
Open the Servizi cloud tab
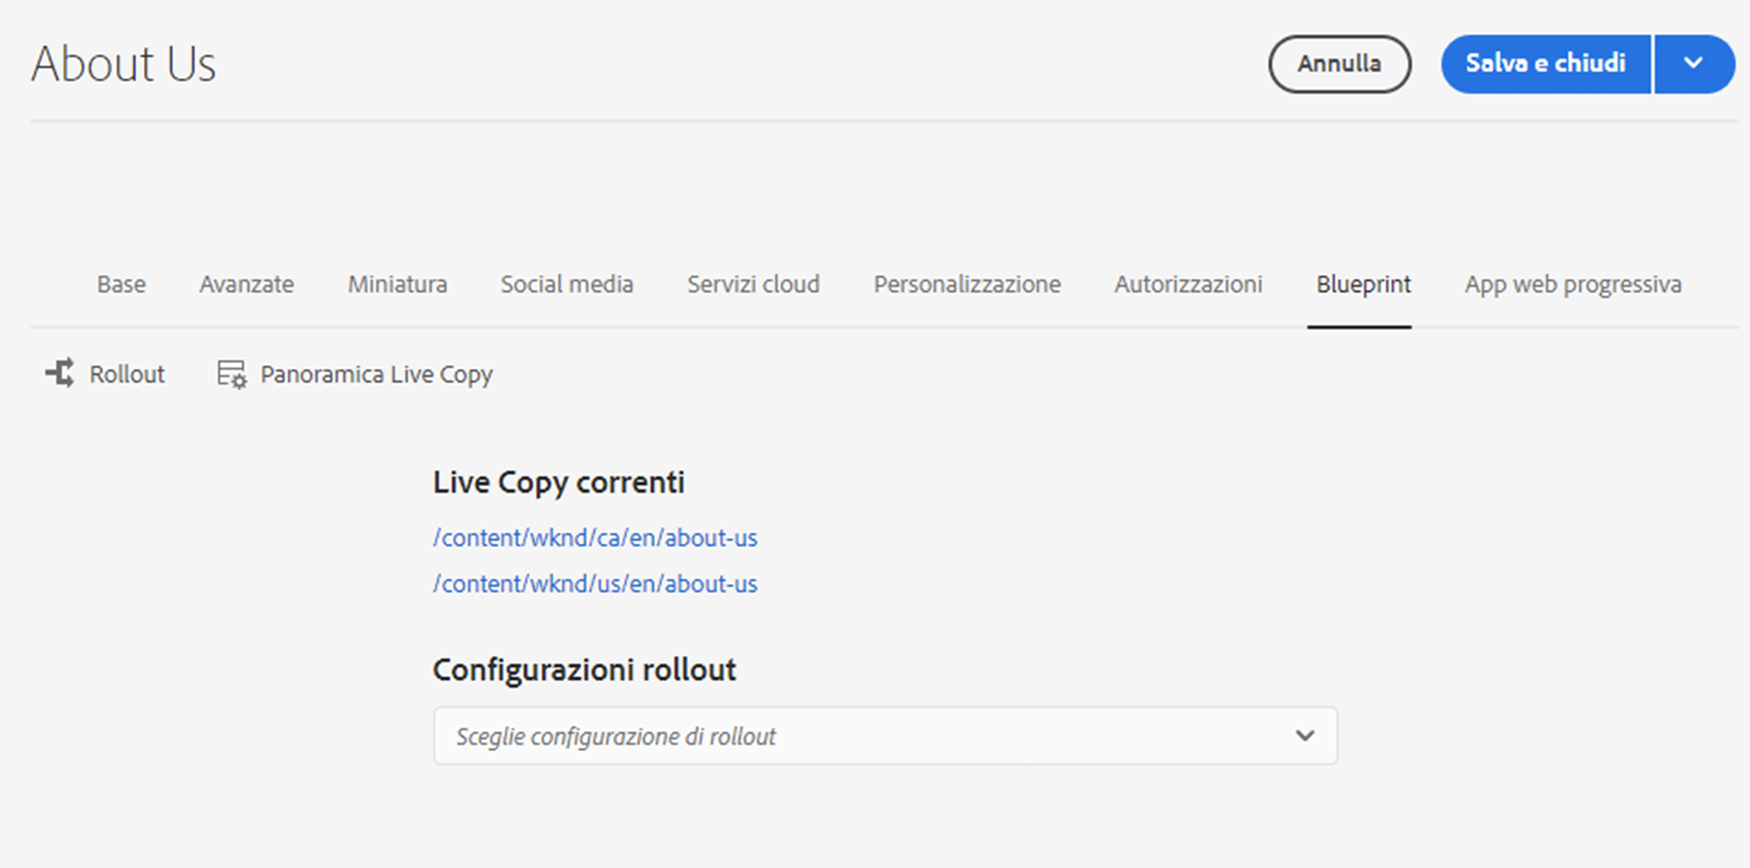[753, 285]
